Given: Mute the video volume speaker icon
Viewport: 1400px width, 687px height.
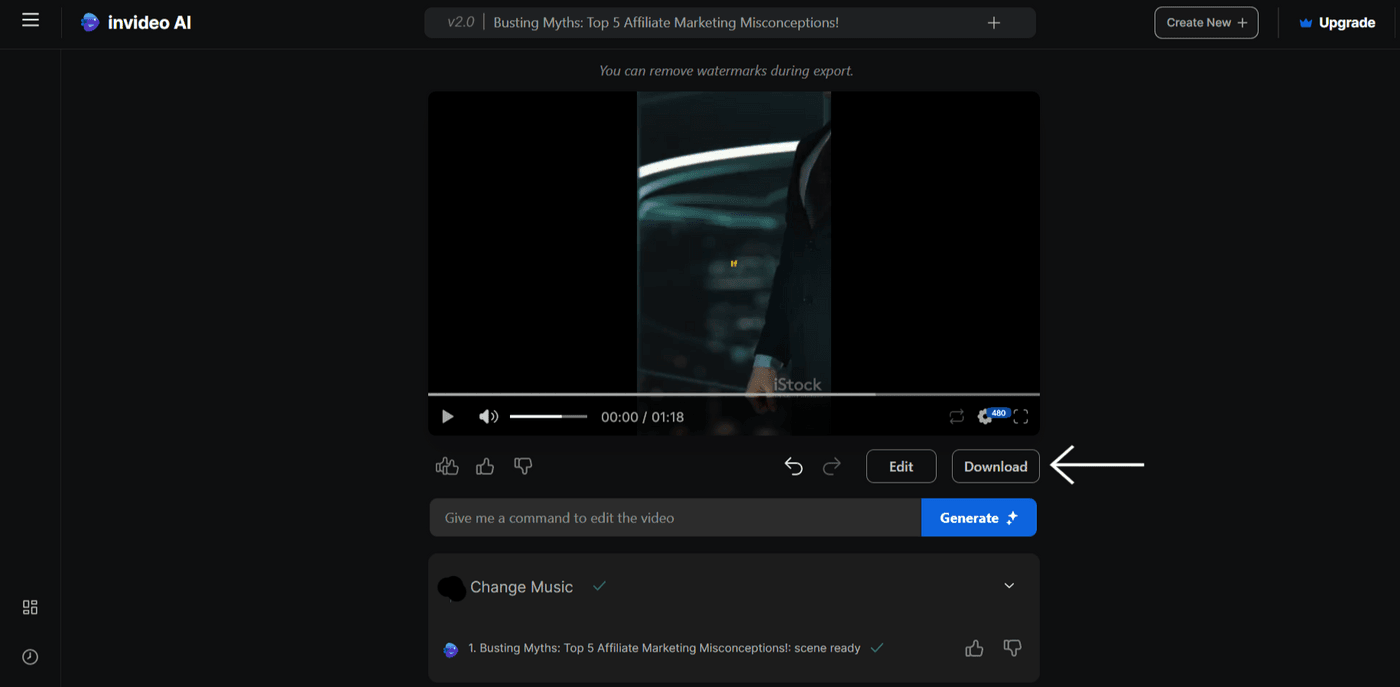Looking at the screenshot, I should click(x=488, y=417).
